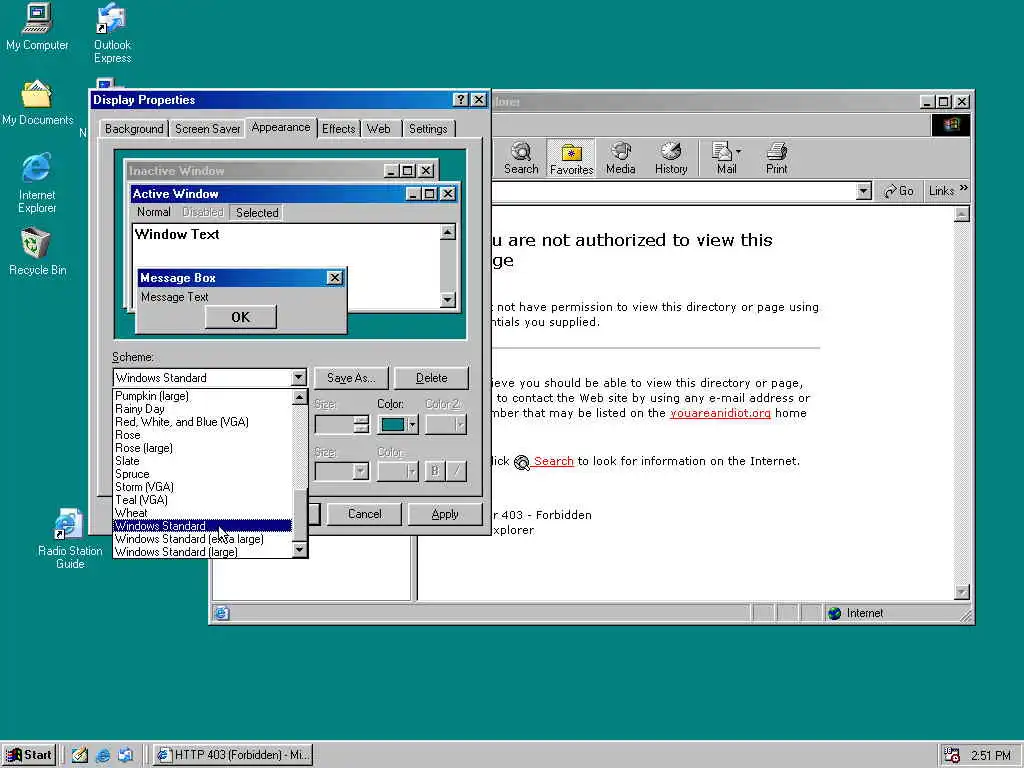The height and width of the screenshot is (768, 1024).
Task: Open Radio Station Guide shortcut
Action: coord(70,539)
